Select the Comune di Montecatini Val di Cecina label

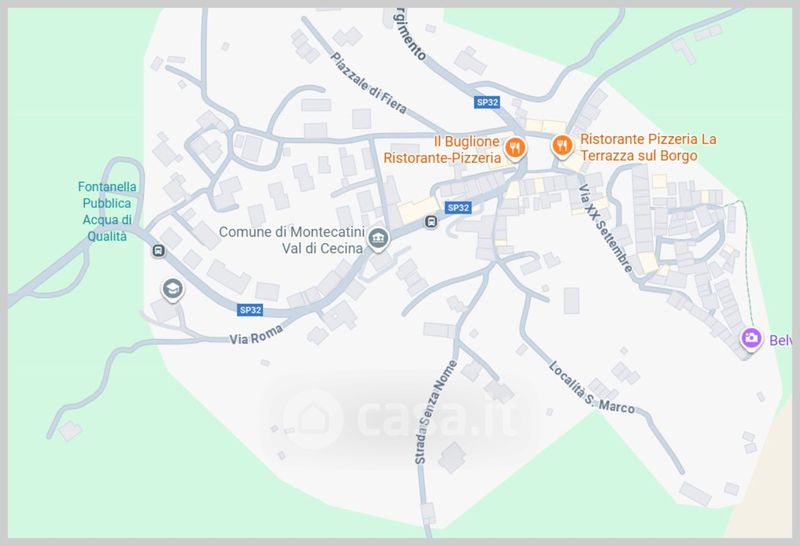[291, 240]
